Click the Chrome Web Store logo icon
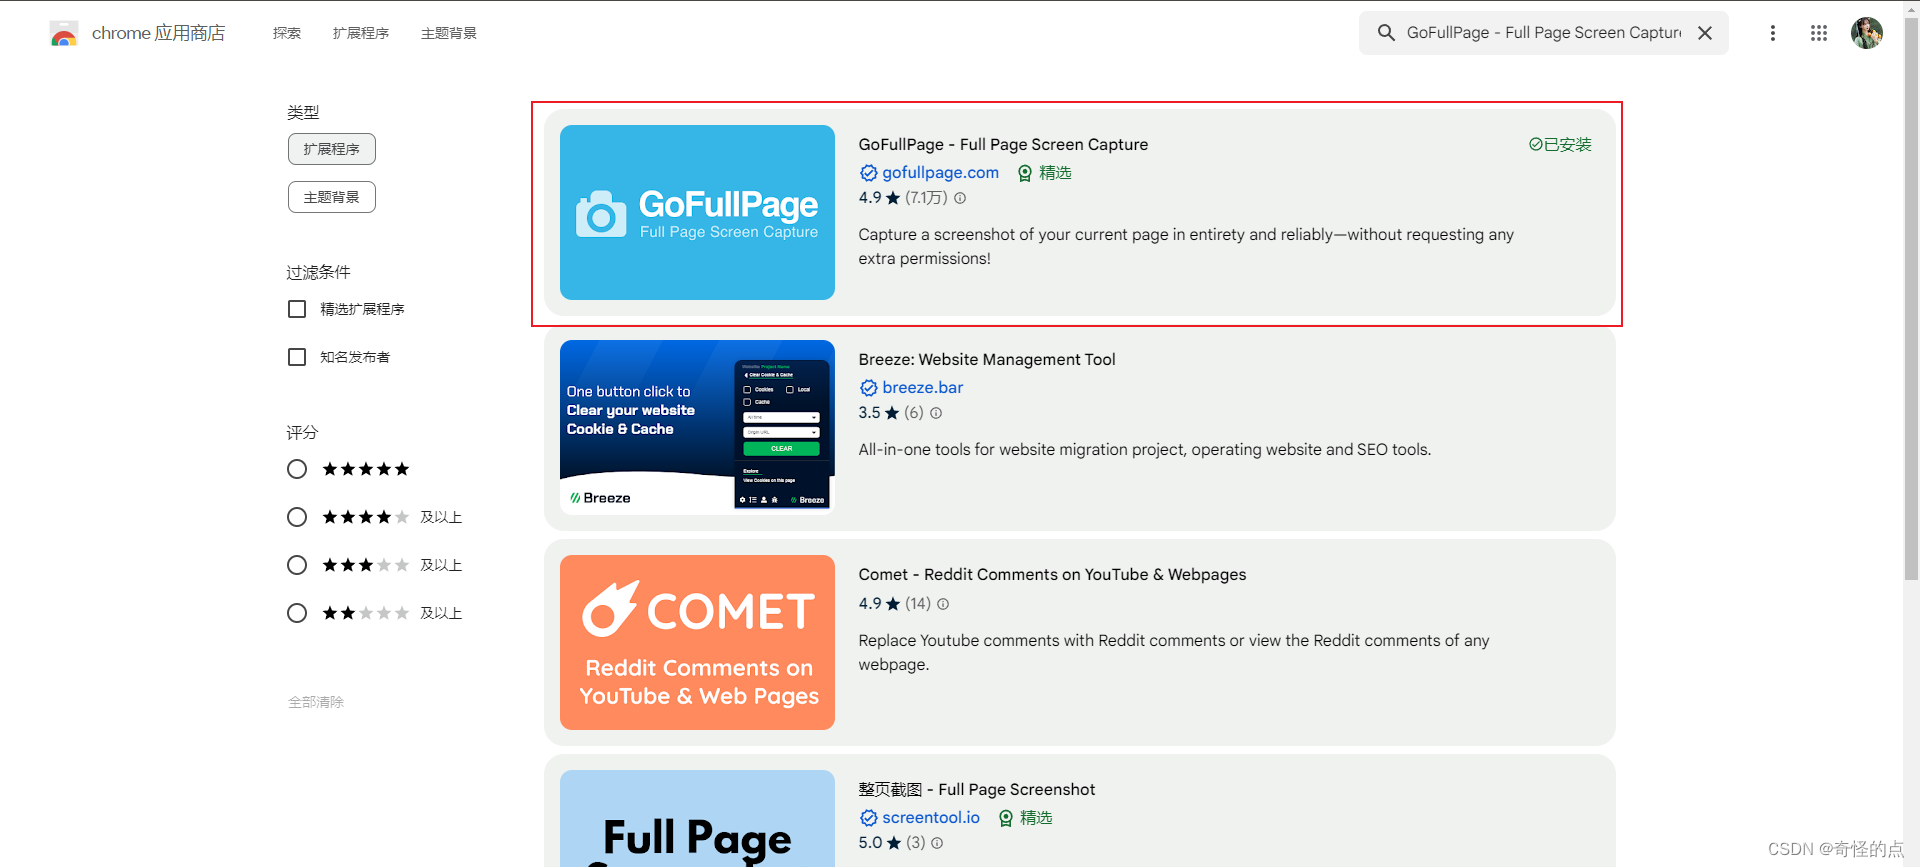The width and height of the screenshot is (1920, 867). click(x=64, y=33)
